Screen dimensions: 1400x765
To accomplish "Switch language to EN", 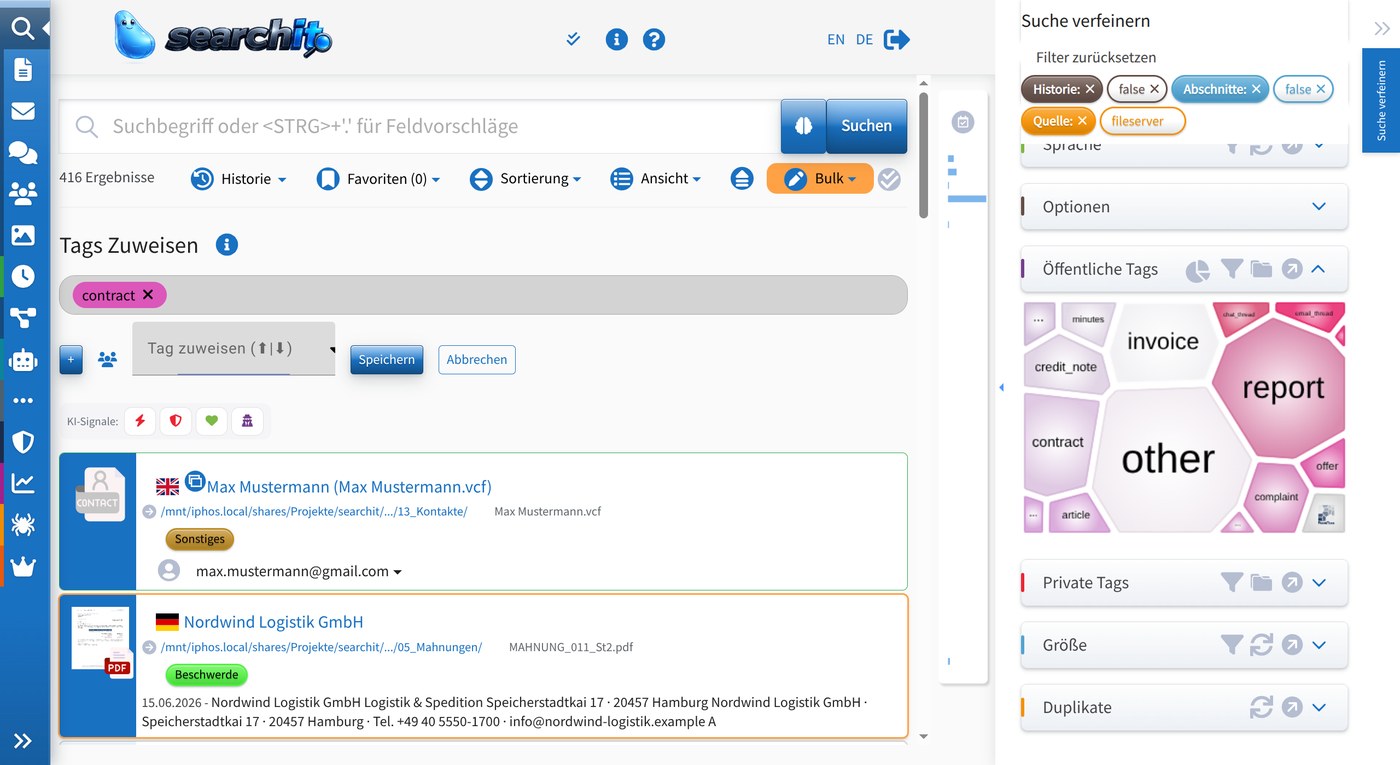I will tap(836, 40).
